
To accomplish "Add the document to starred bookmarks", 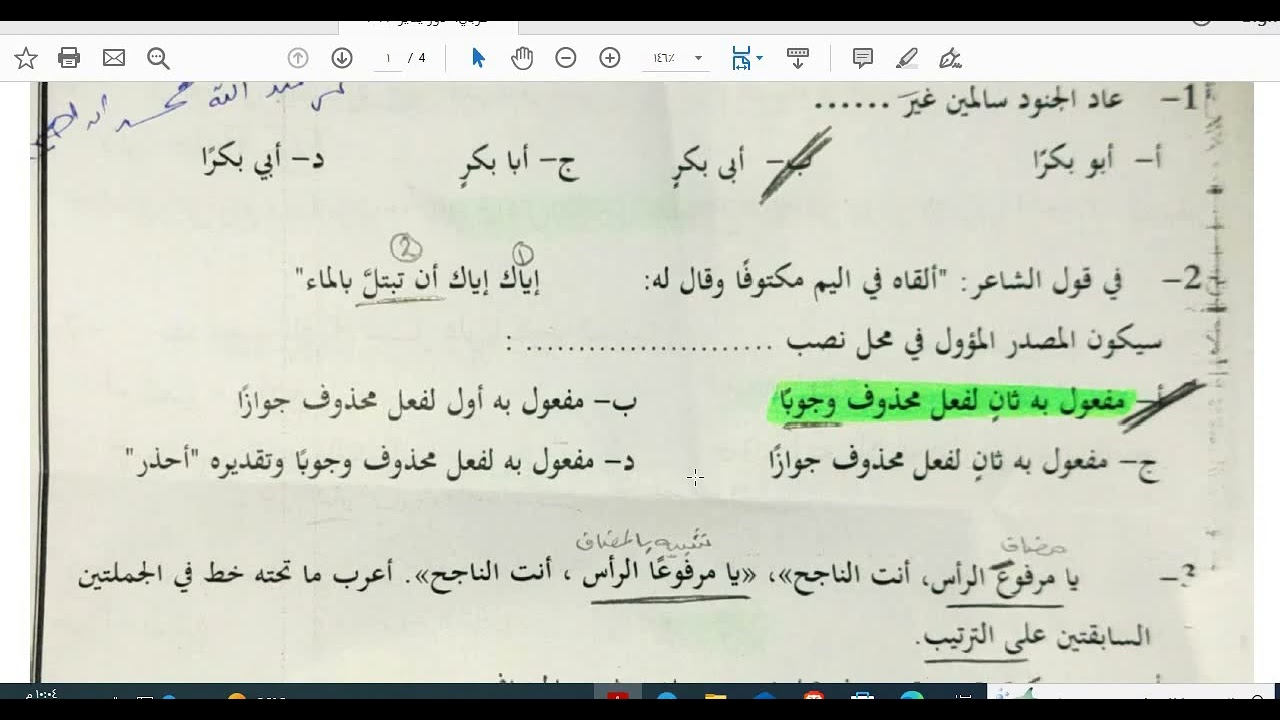I will (x=26, y=58).
